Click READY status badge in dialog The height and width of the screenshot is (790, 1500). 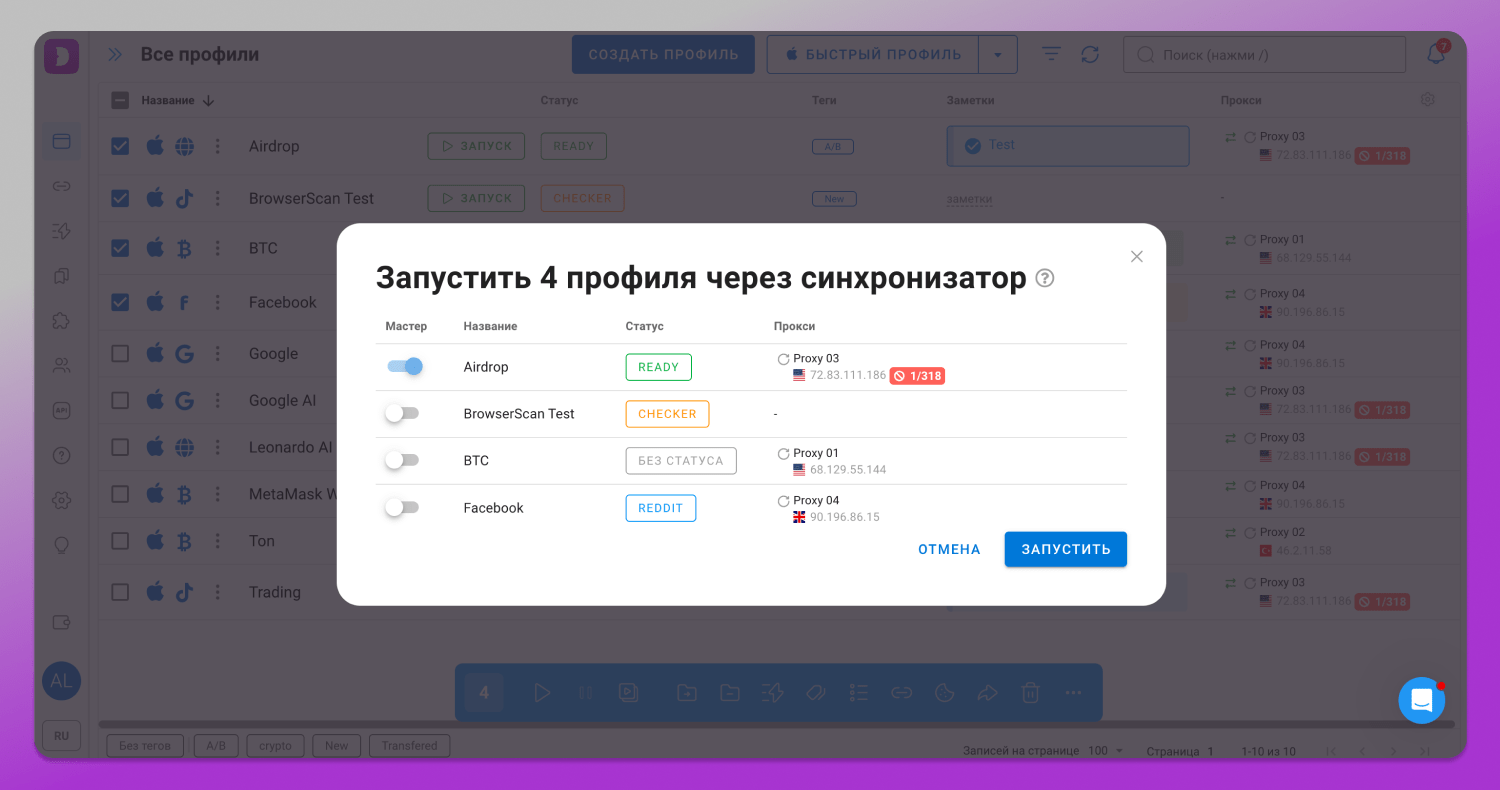tap(658, 367)
